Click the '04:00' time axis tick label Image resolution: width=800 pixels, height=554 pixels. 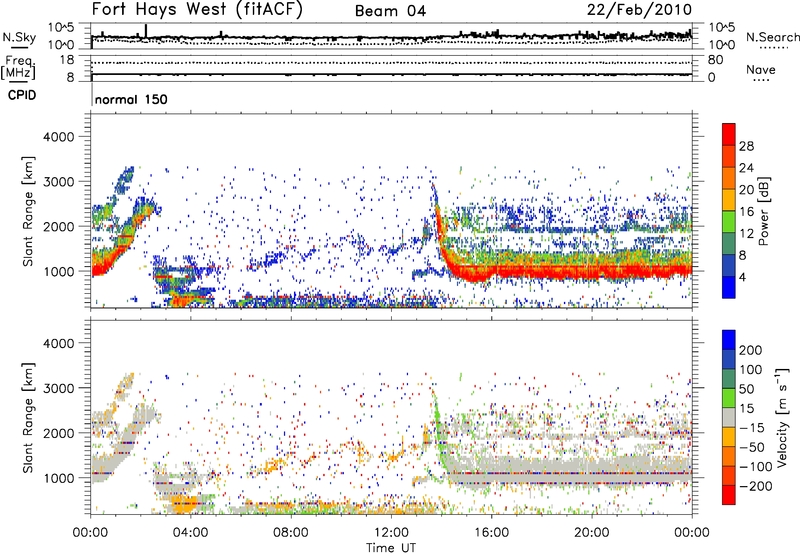(x=190, y=533)
